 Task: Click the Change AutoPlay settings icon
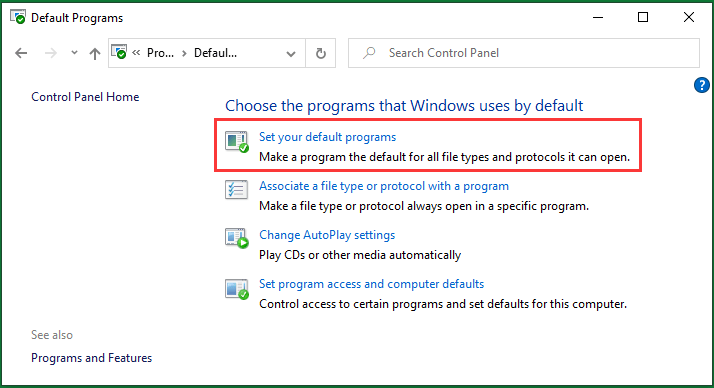coord(237,238)
